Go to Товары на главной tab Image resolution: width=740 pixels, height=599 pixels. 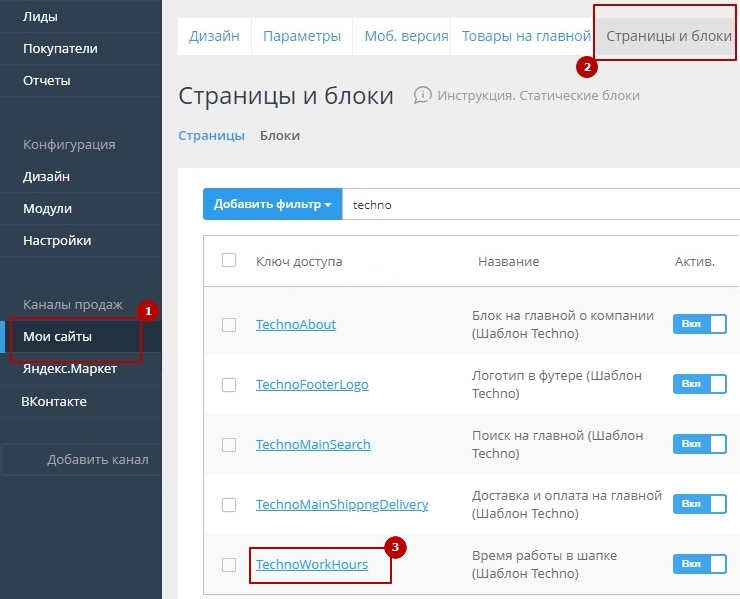(526, 36)
